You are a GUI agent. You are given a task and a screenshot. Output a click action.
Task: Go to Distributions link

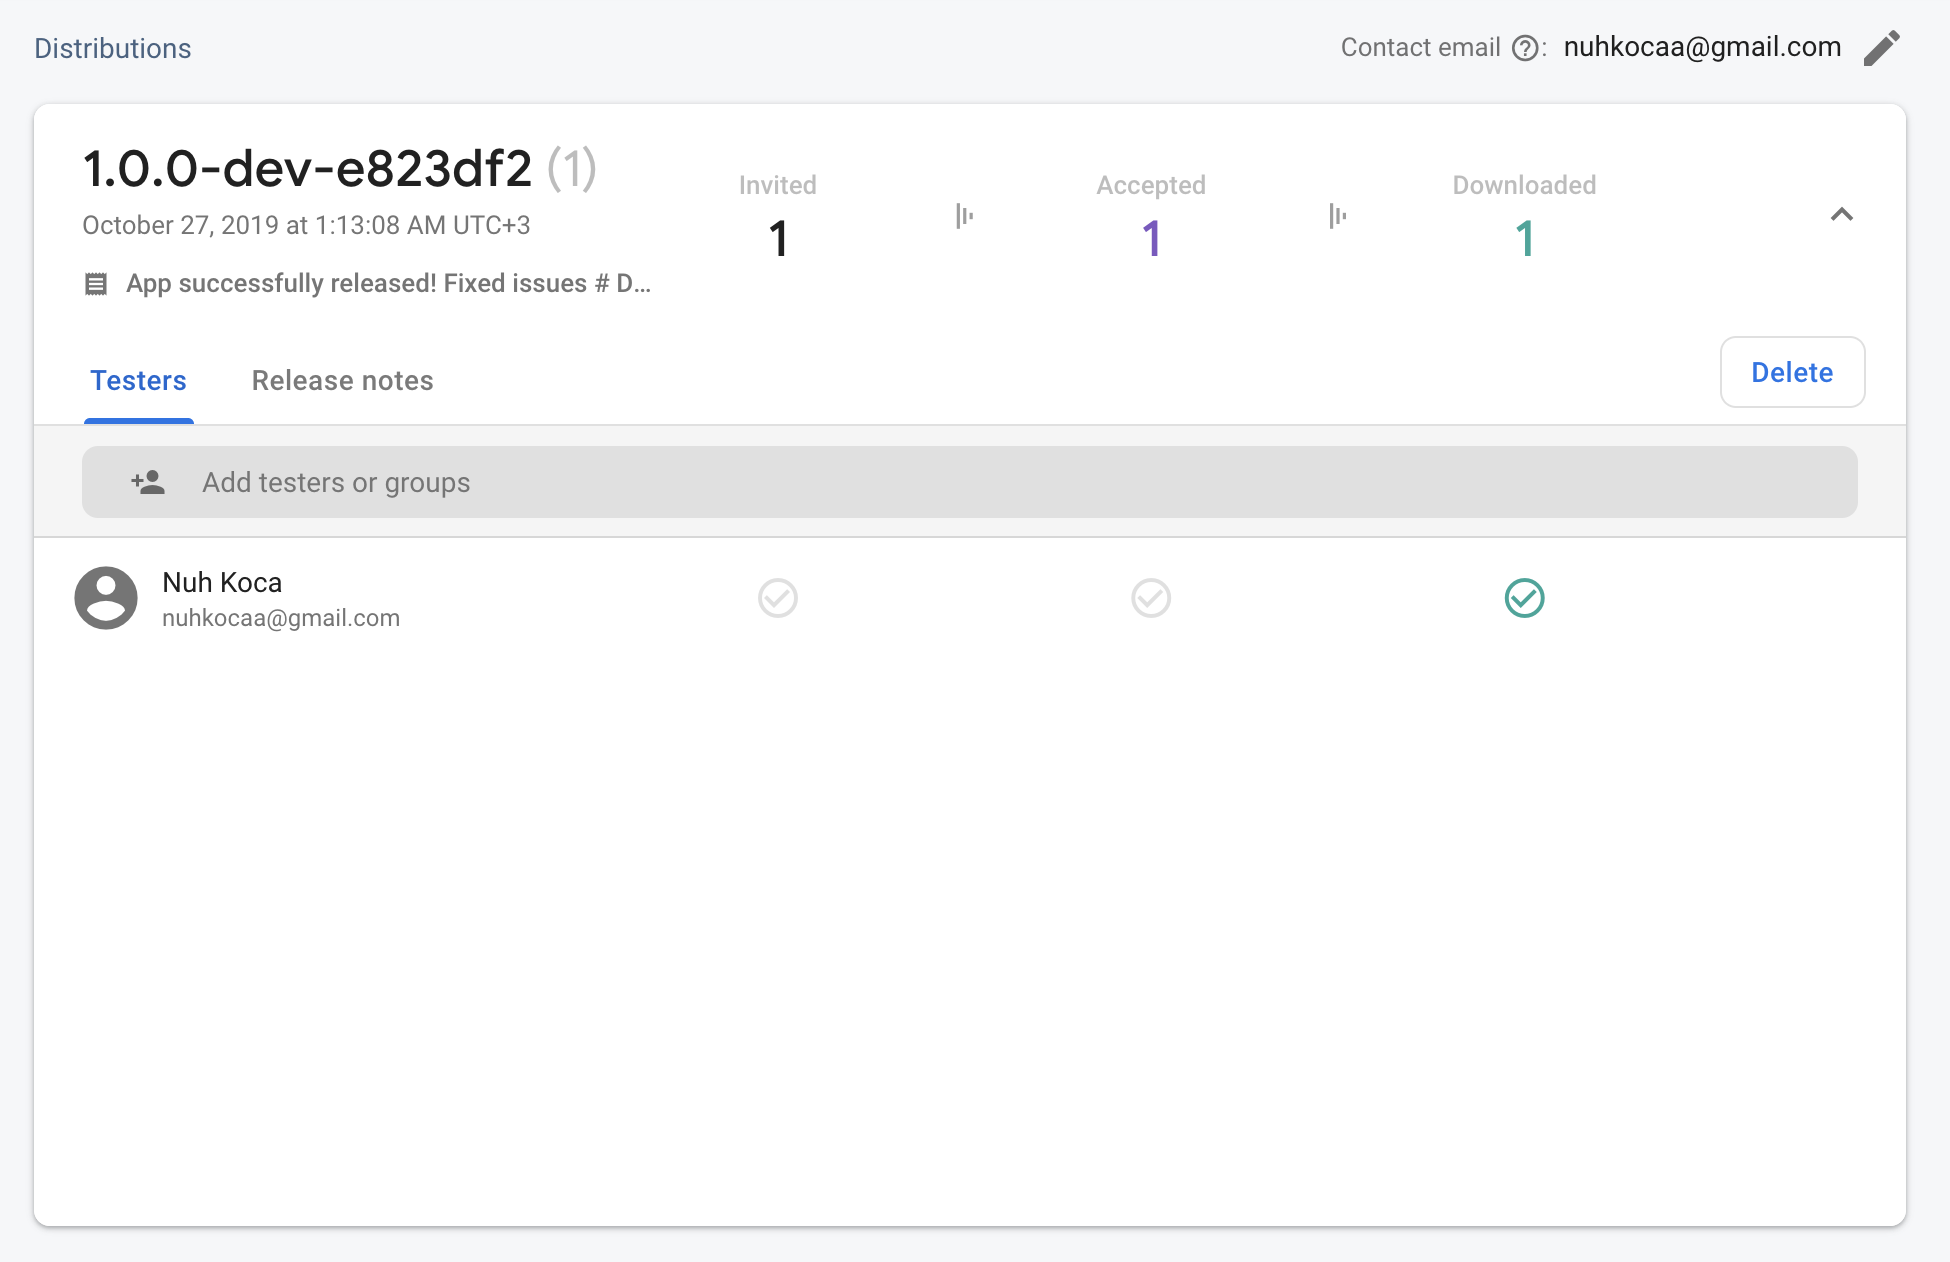tap(113, 48)
